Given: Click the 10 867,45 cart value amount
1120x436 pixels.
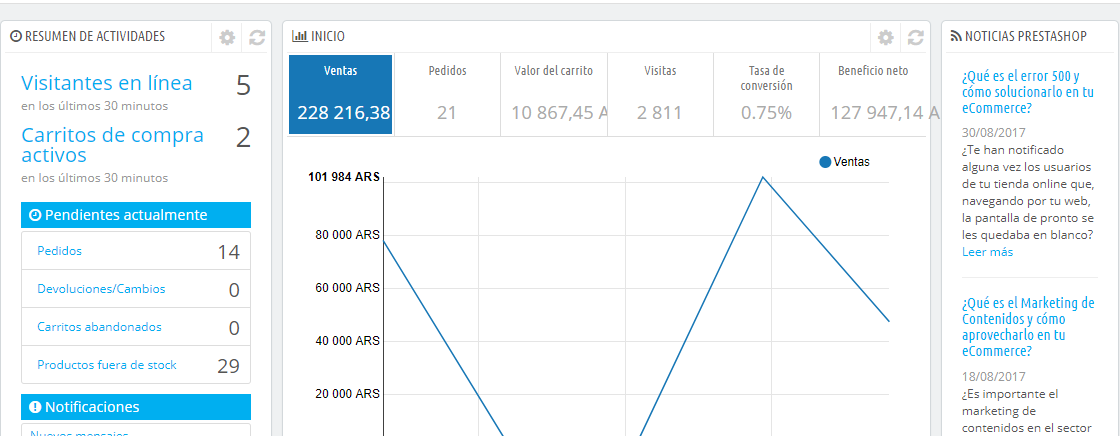Looking at the screenshot, I should [x=559, y=113].
